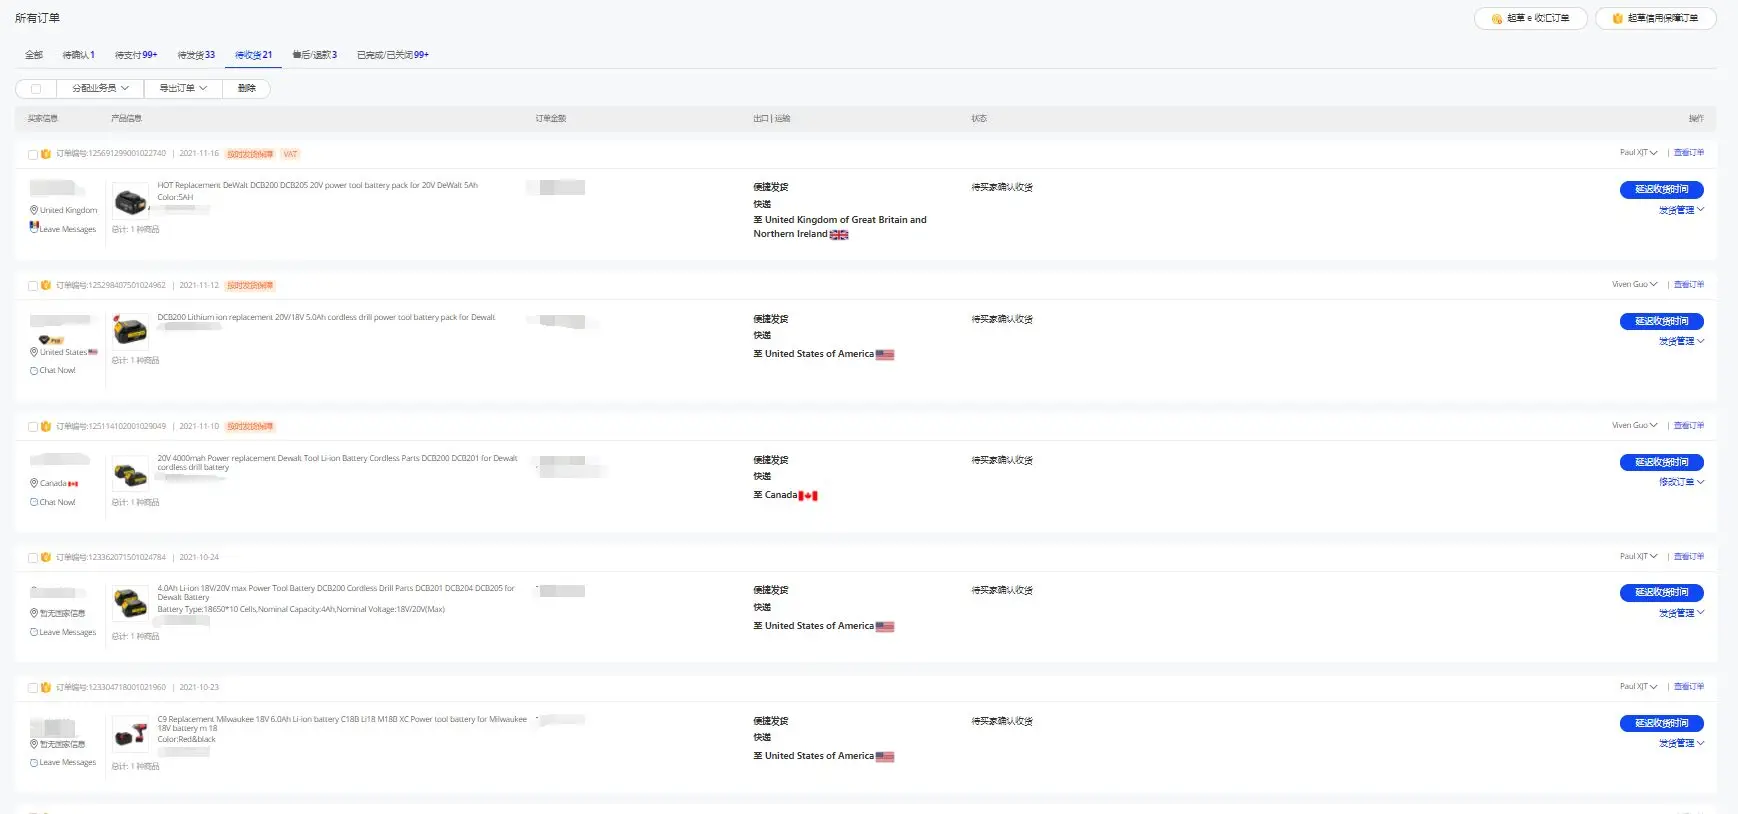
Task: Click the Leave Messages icon for United Kingdom buyer
Action: 34,228
